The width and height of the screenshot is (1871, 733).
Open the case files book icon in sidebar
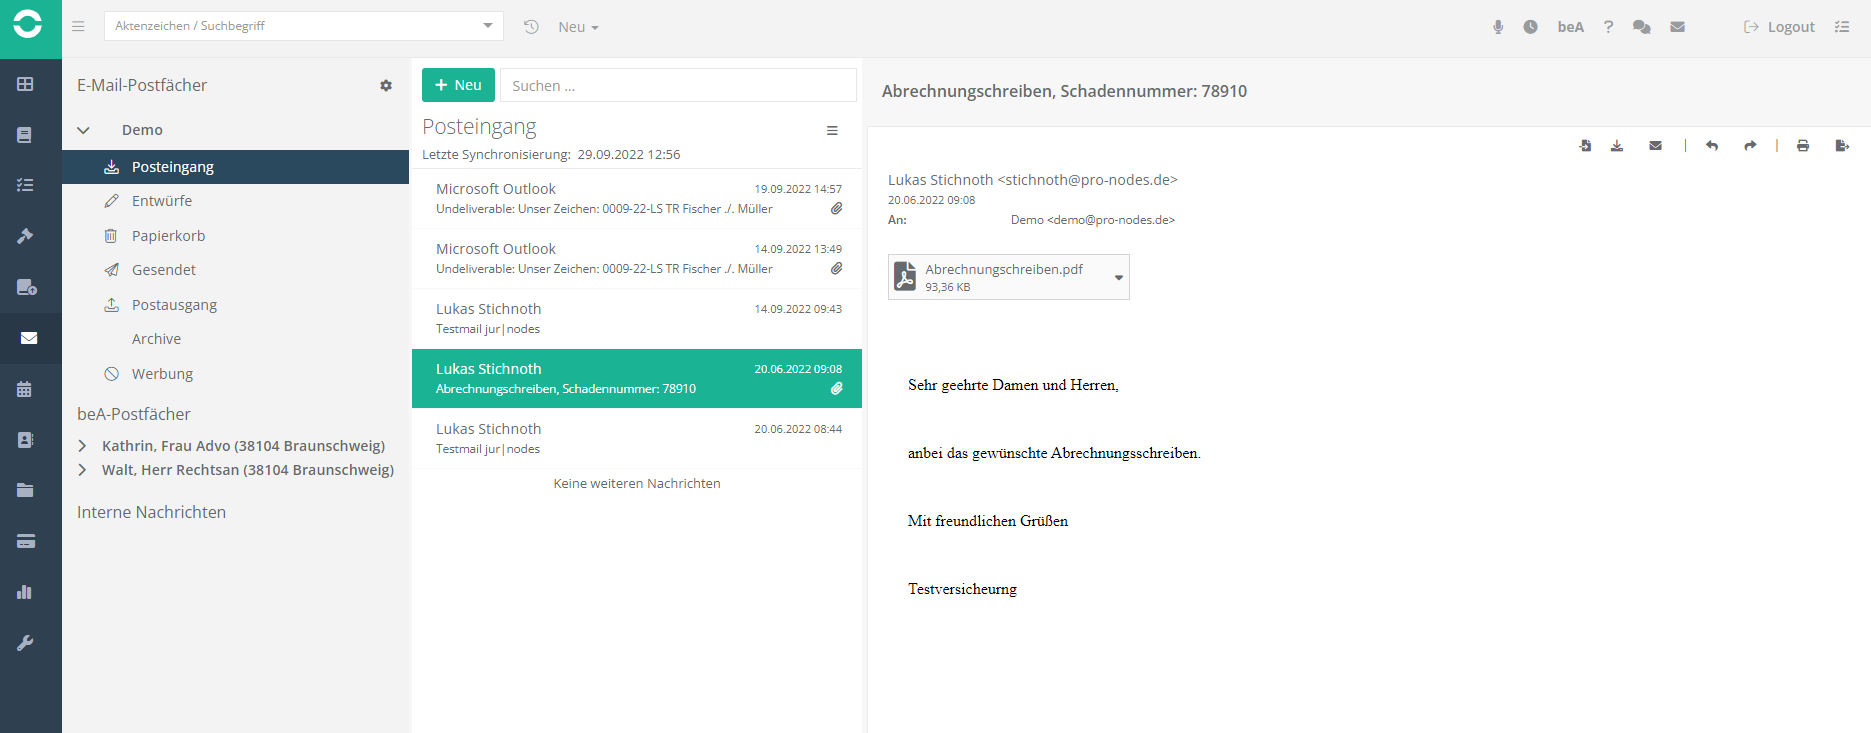(25, 135)
